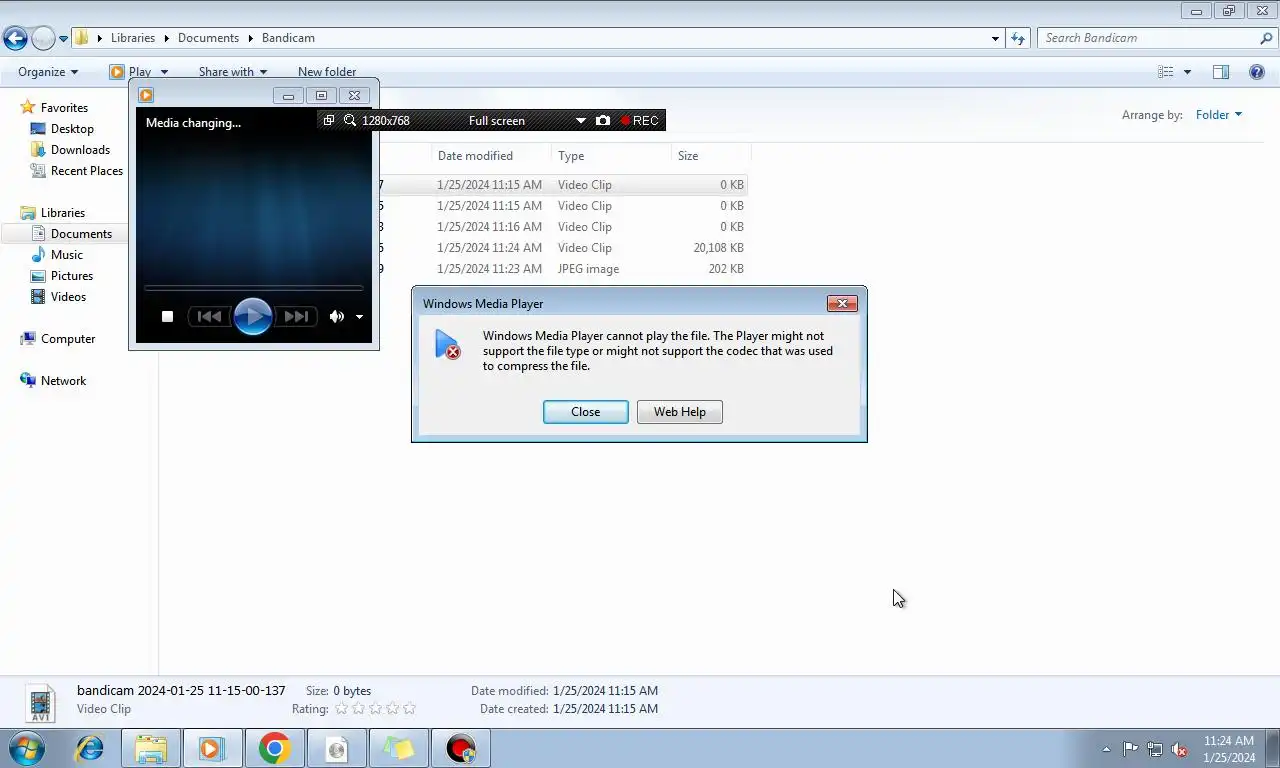1280x768 pixels.
Task: Open the Organize menu
Action: (48, 72)
